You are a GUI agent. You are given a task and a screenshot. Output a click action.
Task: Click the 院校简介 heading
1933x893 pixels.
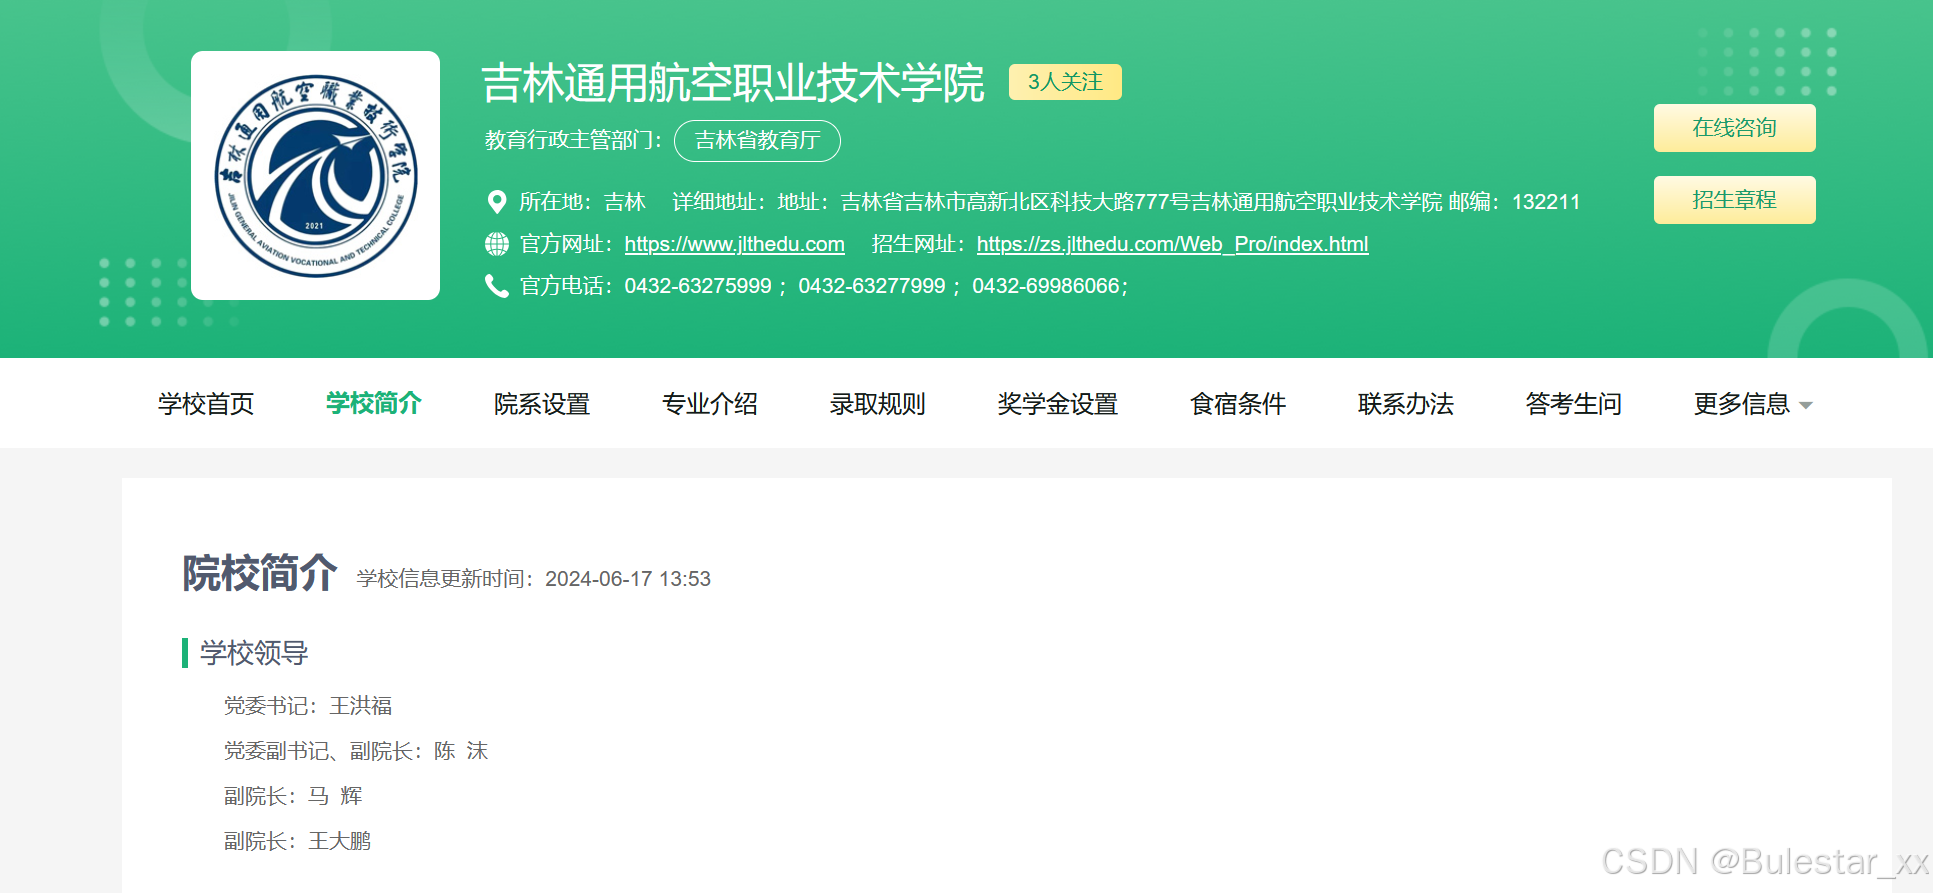coord(259,574)
